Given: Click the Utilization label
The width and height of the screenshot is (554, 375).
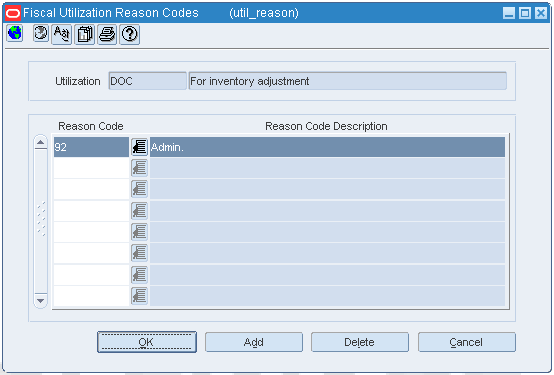Looking at the screenshot, I should (x=78, y=81).
